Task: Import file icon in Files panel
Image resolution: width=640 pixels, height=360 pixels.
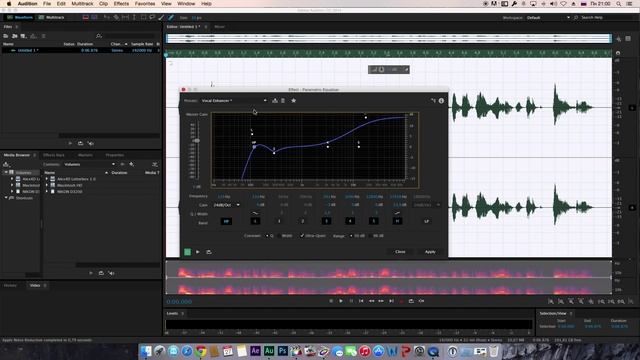Action: (15, 36)
